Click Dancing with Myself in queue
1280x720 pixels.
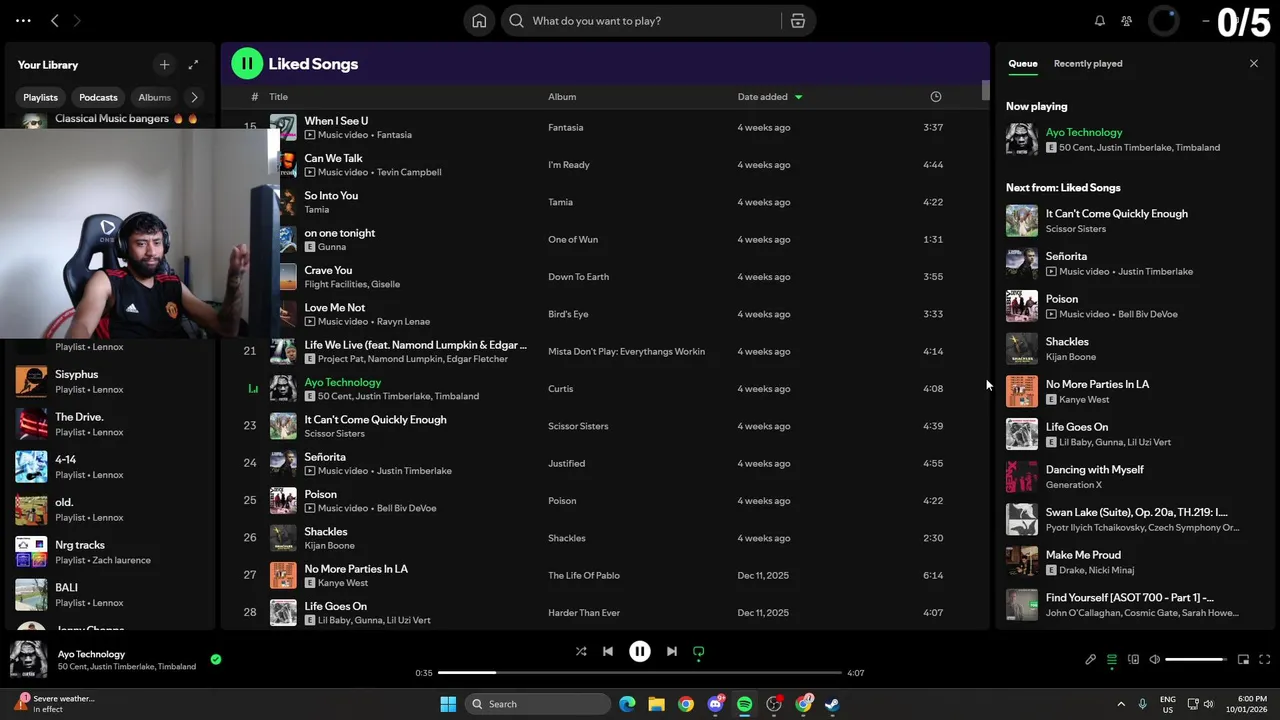click(1095, 469)
